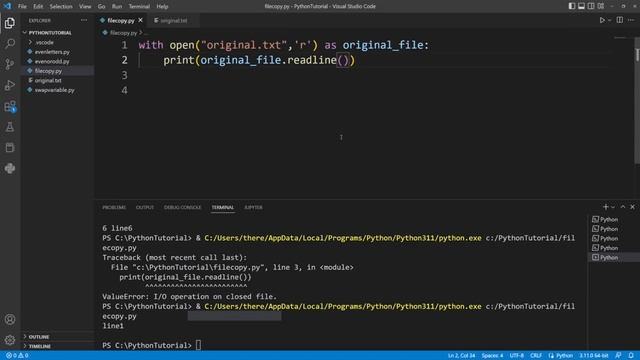The width and height of the screenshot is (640, 360).
Task: Open Explorer views and more actions ellipsis
Action: [84, 20]
